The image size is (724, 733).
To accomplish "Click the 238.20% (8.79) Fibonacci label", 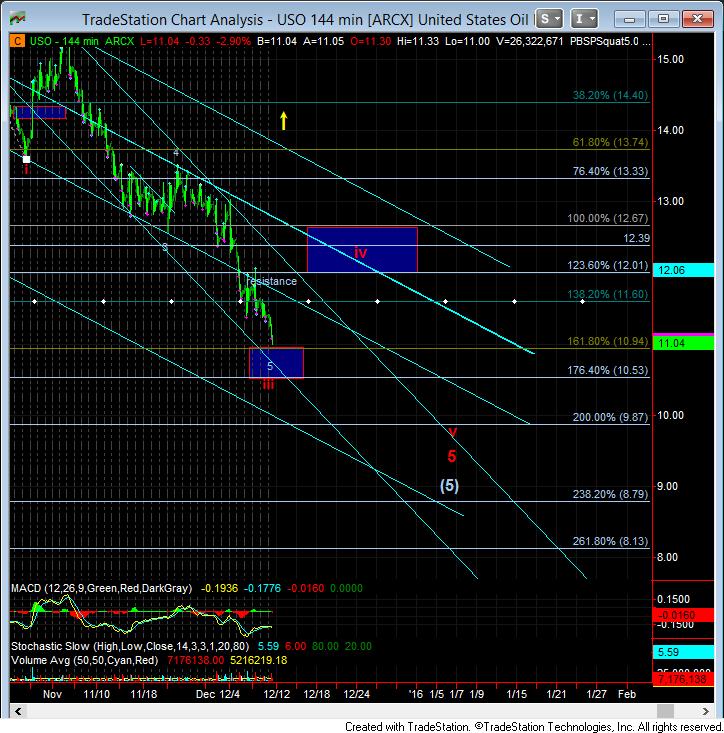I will click(x=610, y=494).
